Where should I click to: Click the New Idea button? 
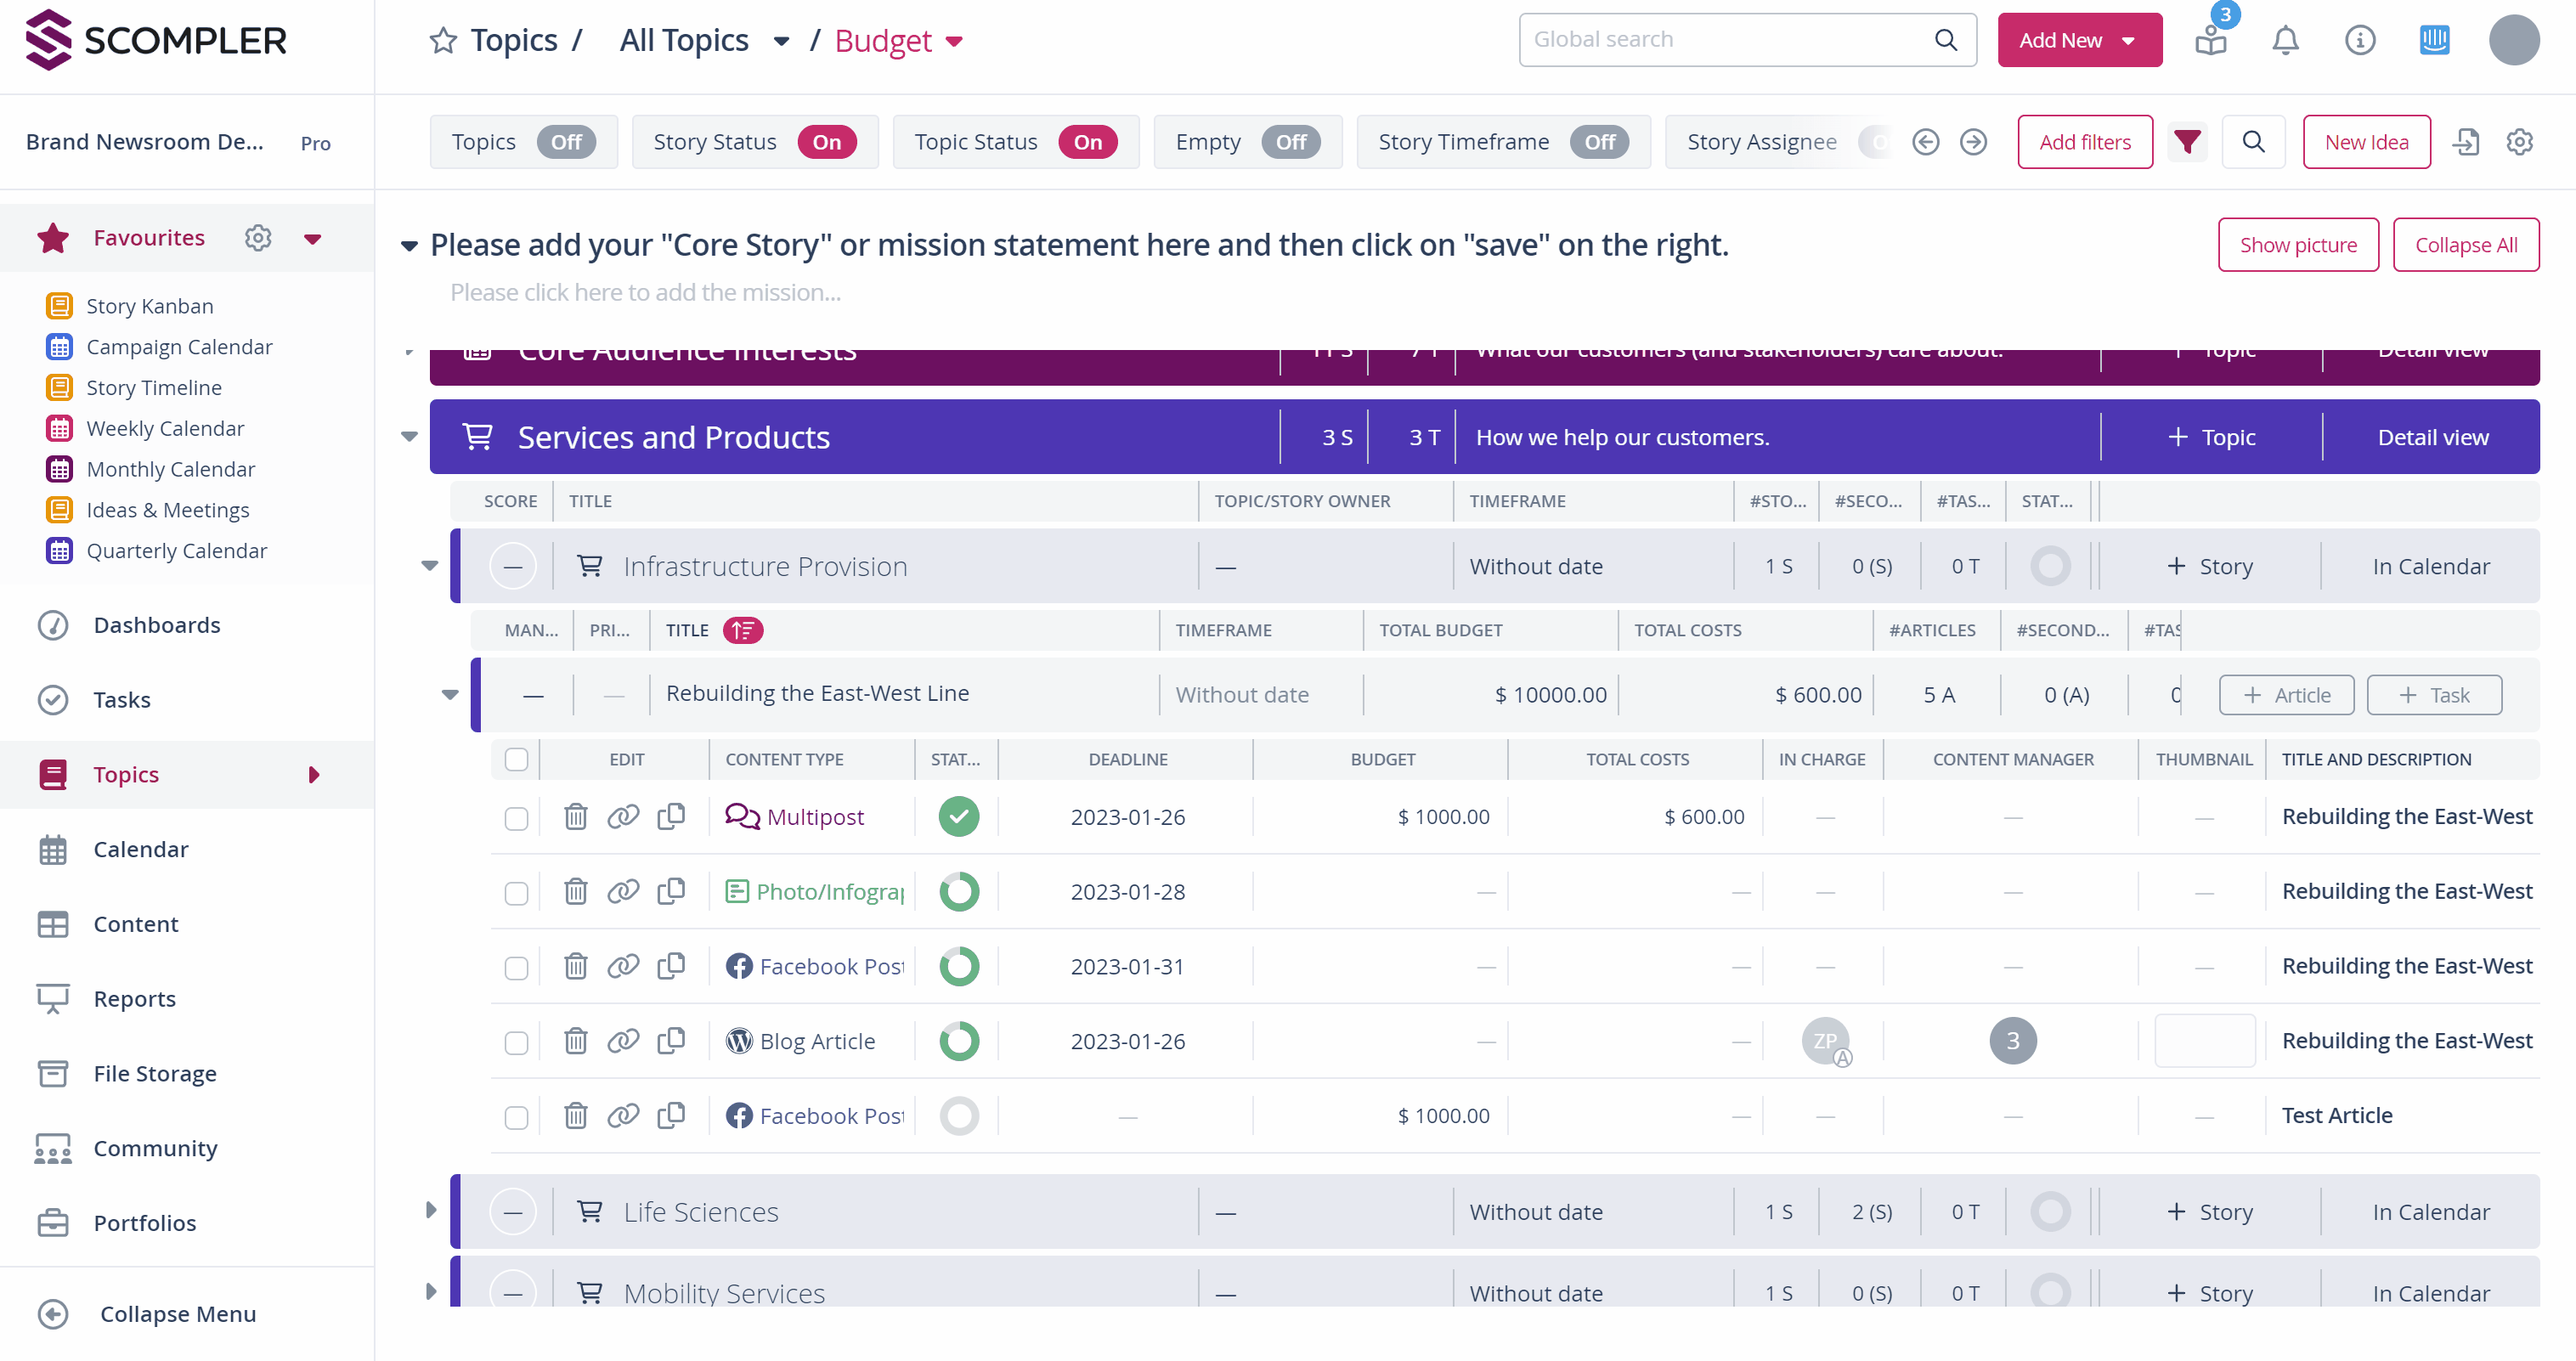2366,142
